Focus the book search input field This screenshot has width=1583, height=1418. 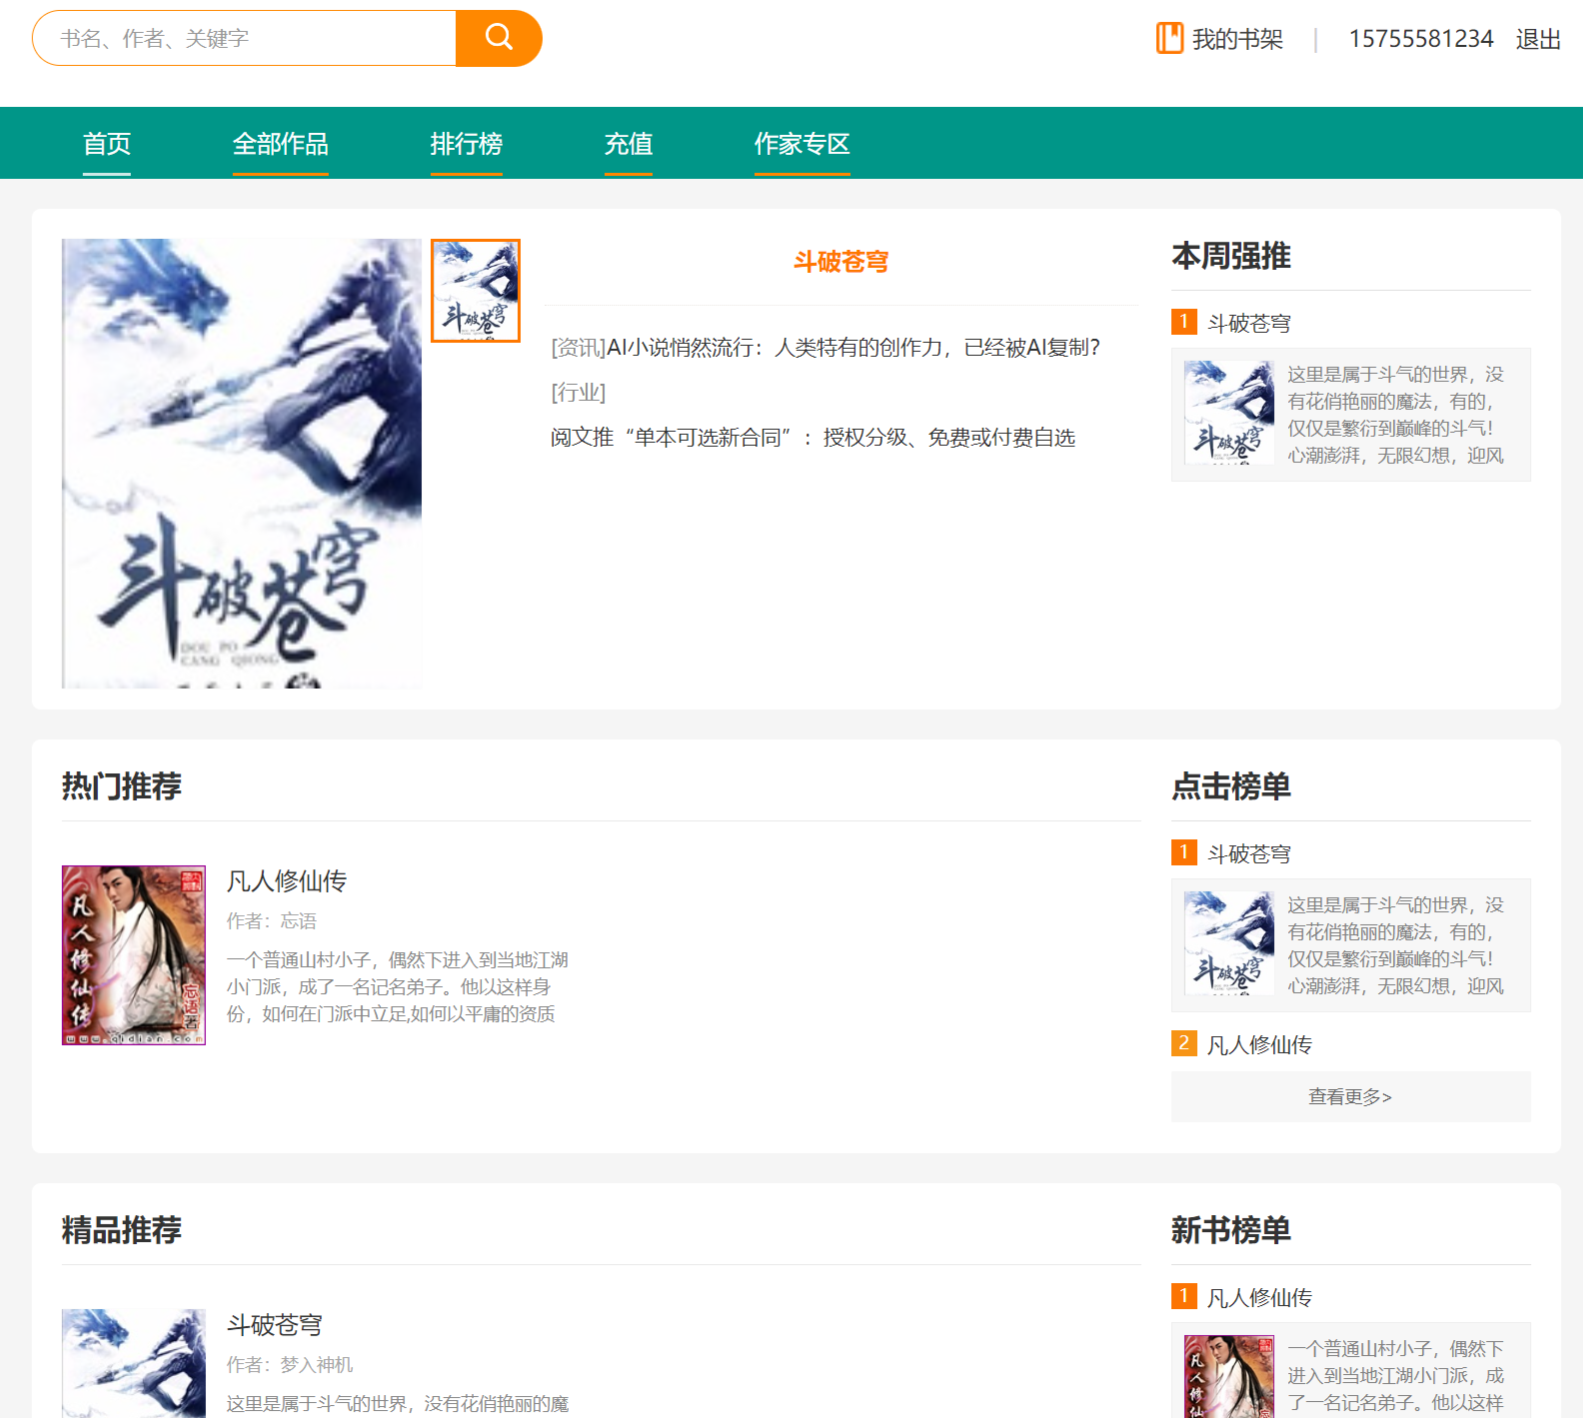[245, 39]
